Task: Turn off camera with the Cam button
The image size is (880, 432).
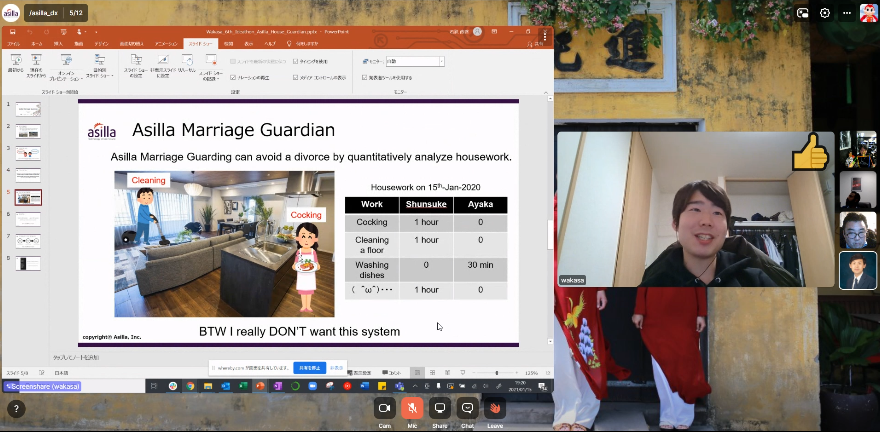Action: coord(384,408)
